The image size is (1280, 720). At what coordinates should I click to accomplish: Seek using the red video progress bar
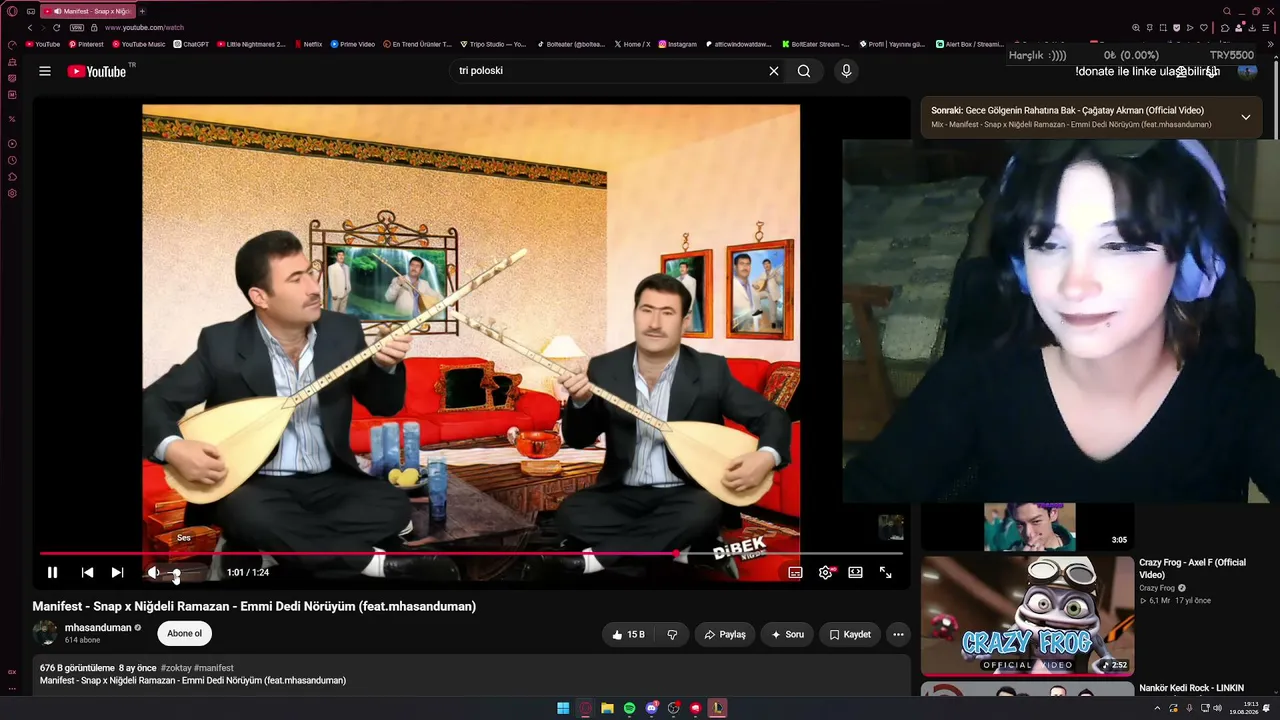click(471, 553)
